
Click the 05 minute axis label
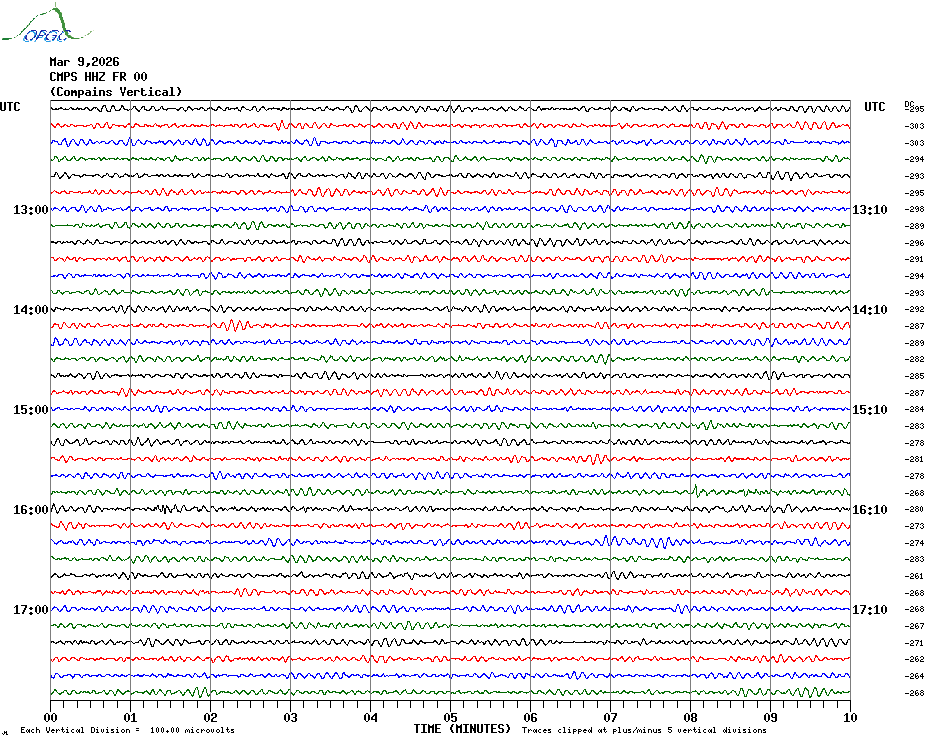pos(451,718)
